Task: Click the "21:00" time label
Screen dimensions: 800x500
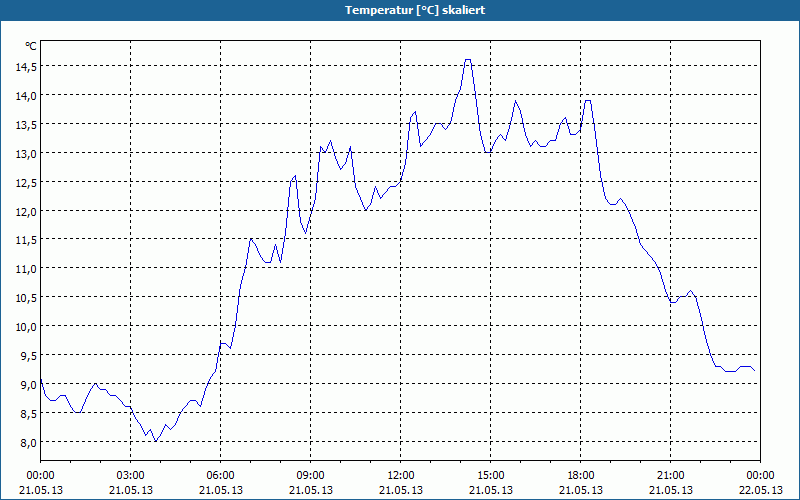Action: point(670,476)
